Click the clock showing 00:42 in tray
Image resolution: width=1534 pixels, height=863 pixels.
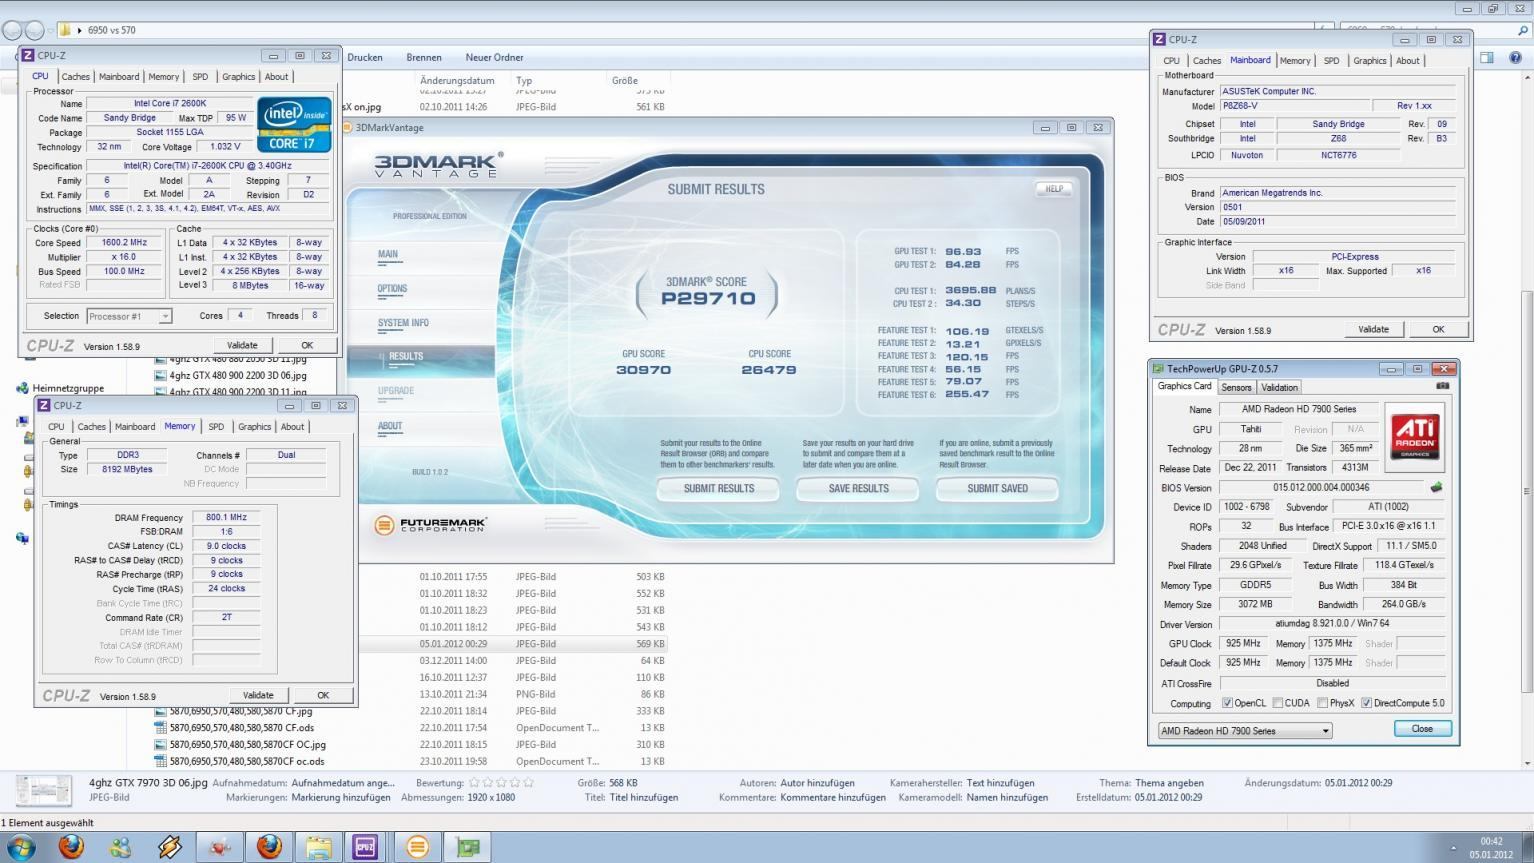pyautogui.click(x=1491, y=841)
